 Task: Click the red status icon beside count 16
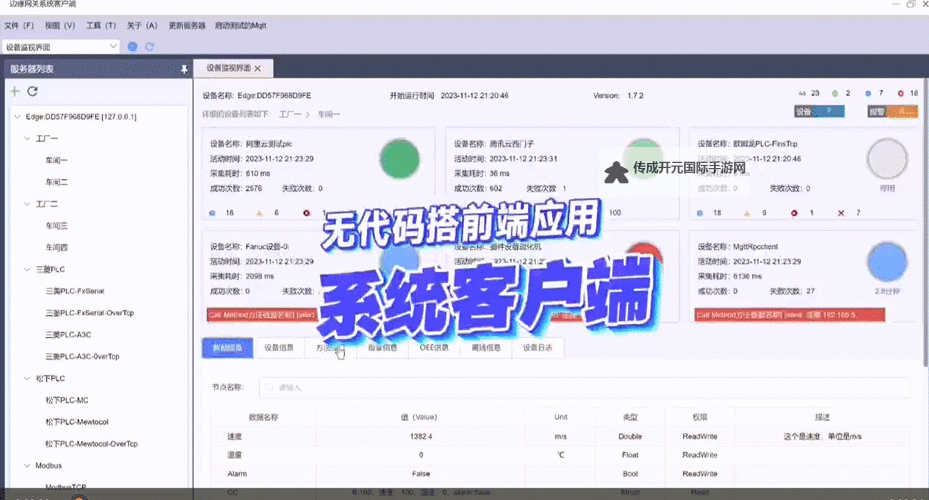coord(901,94)
